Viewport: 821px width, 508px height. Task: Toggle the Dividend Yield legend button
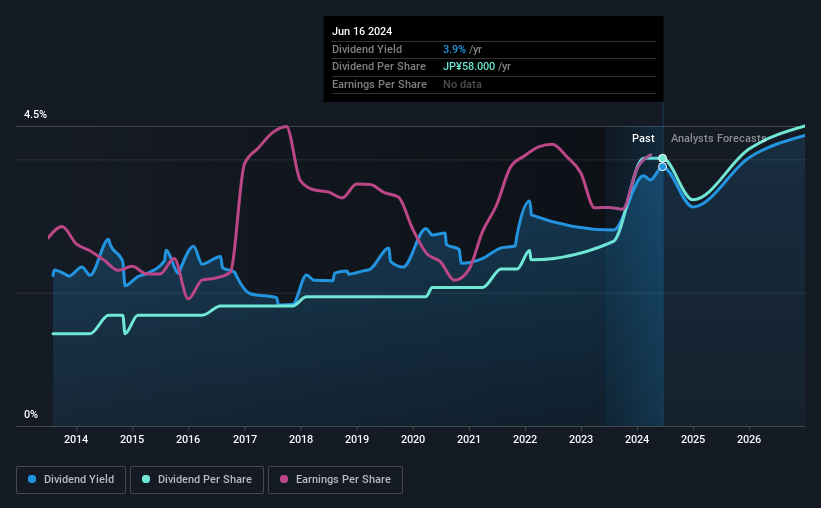click(71, 480)
